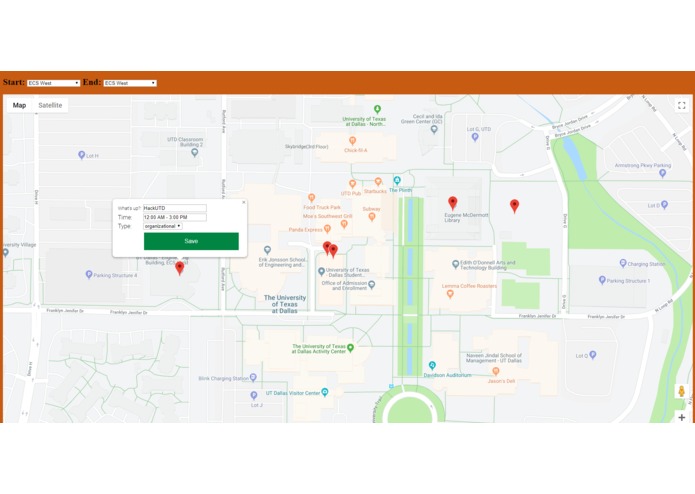This screenshot has height=494, width=695.
Task: Click the Chick-fil-A restaurant pin
Action: (352, 141)
